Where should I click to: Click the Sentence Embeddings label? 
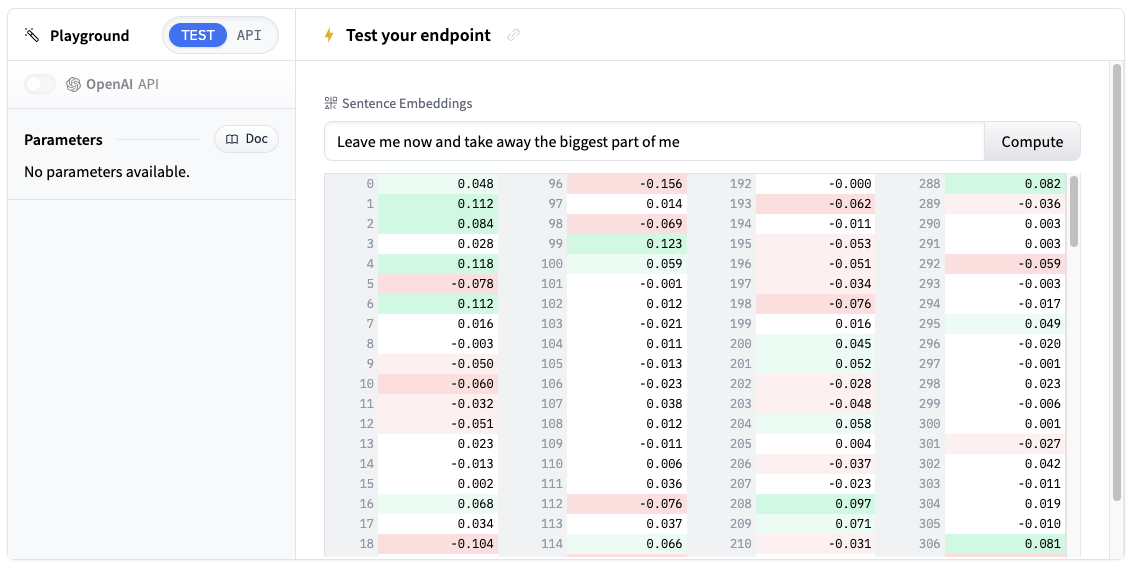pyautogui.click(x=407, y=103)
